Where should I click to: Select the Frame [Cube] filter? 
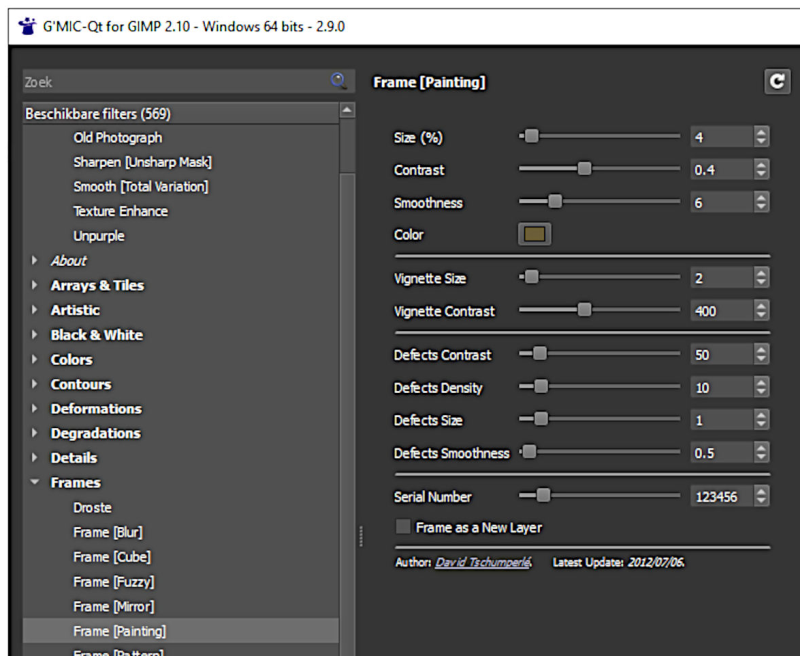click(x=112, y=557)
